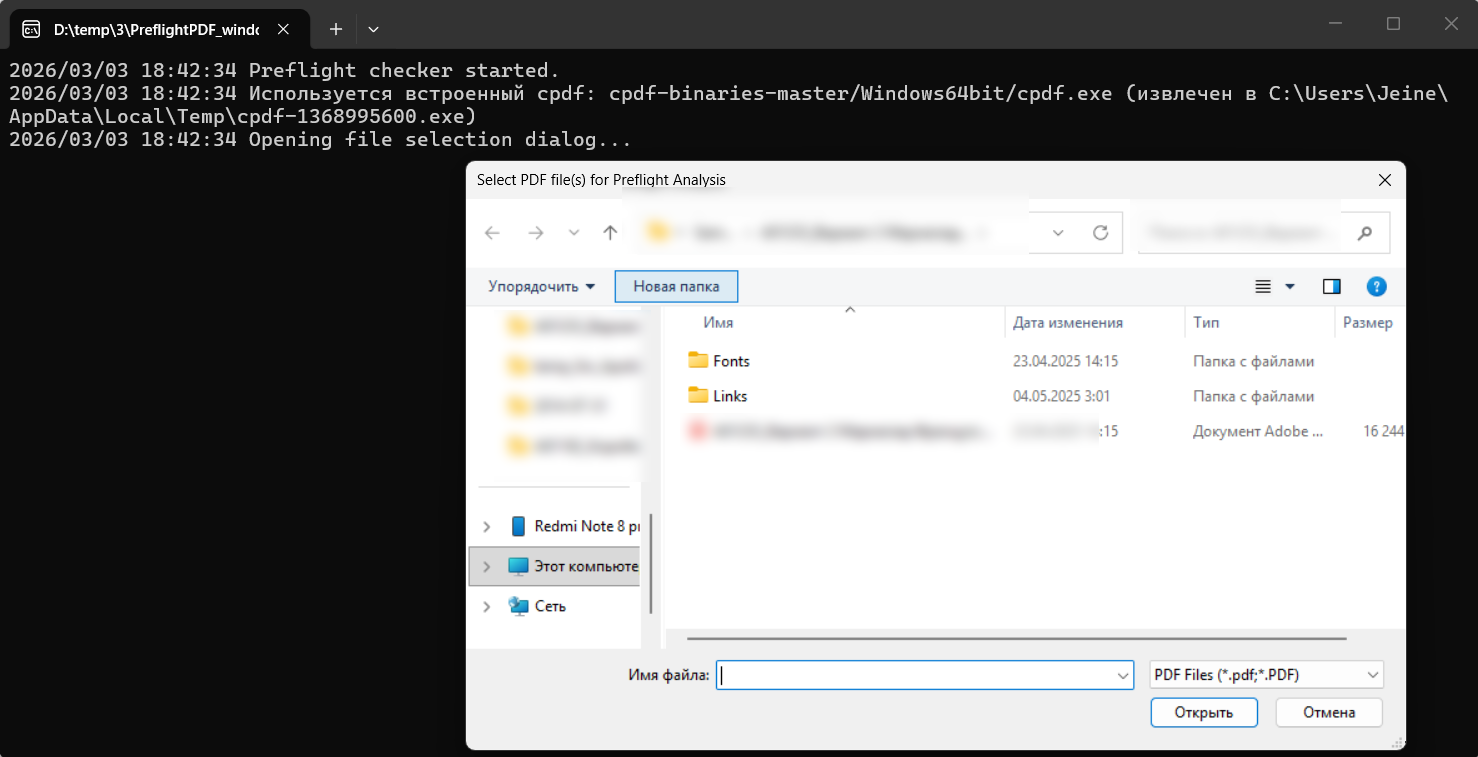Go forward in the file dialog

point(536,233)
